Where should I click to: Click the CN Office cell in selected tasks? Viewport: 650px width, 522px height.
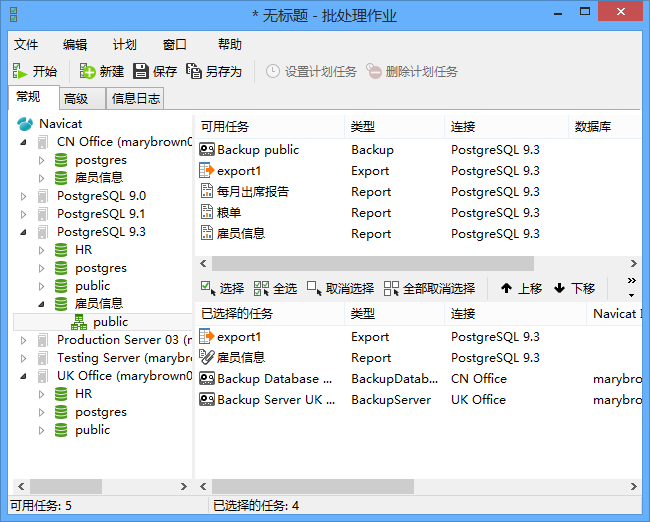[x=479, y=379]
